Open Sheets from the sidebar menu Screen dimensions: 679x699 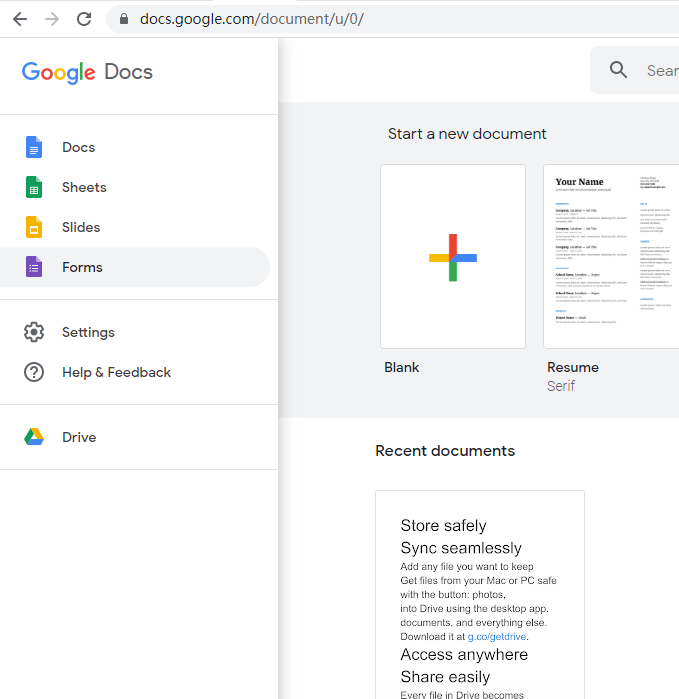coord(135,187)
